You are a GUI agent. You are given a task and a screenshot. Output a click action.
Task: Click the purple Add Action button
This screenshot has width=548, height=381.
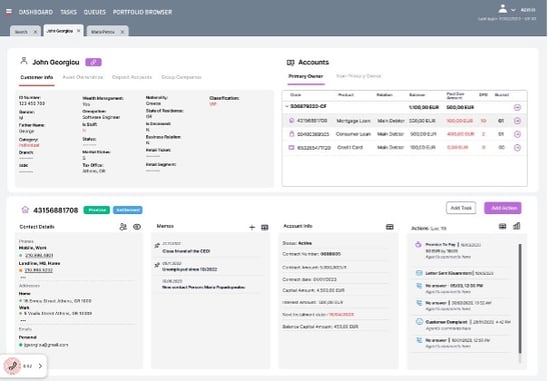point(503,208)
